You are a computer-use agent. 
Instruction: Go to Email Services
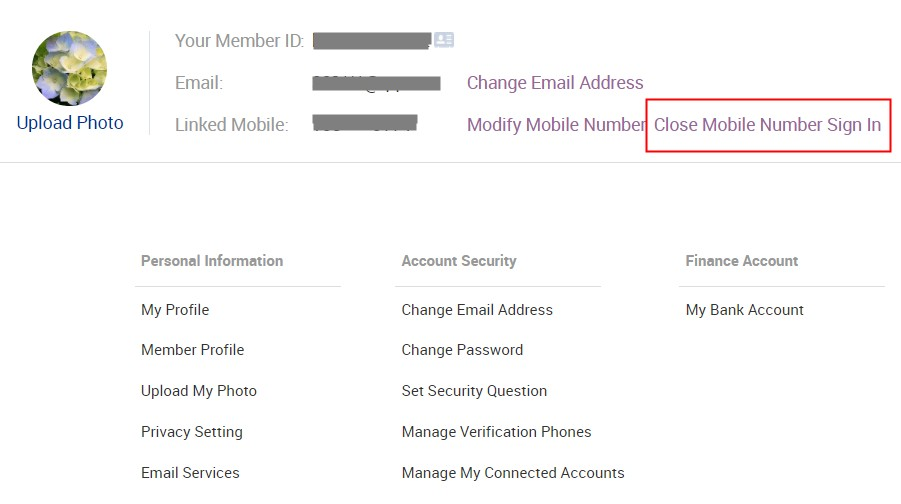point(190,472)
